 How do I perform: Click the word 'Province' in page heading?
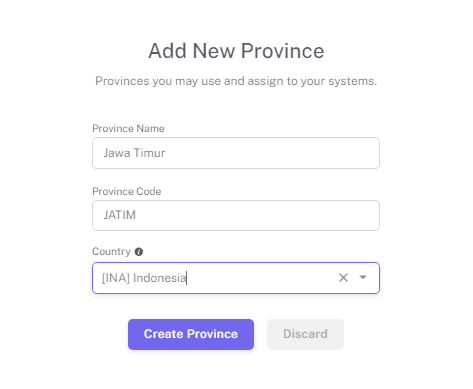point(282,51)
